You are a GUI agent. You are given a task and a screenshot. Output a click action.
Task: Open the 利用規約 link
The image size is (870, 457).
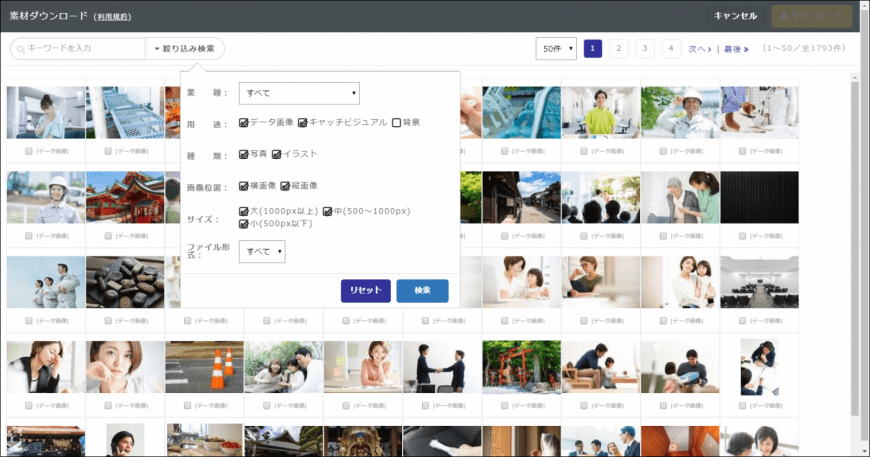pyautogui.click(x=113, y=17)
